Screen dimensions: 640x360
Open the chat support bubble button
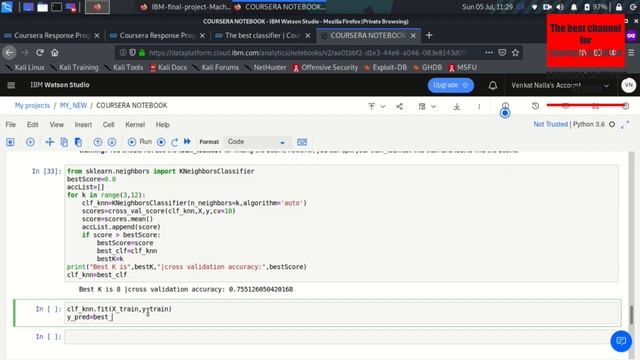[x=621, y=341]
